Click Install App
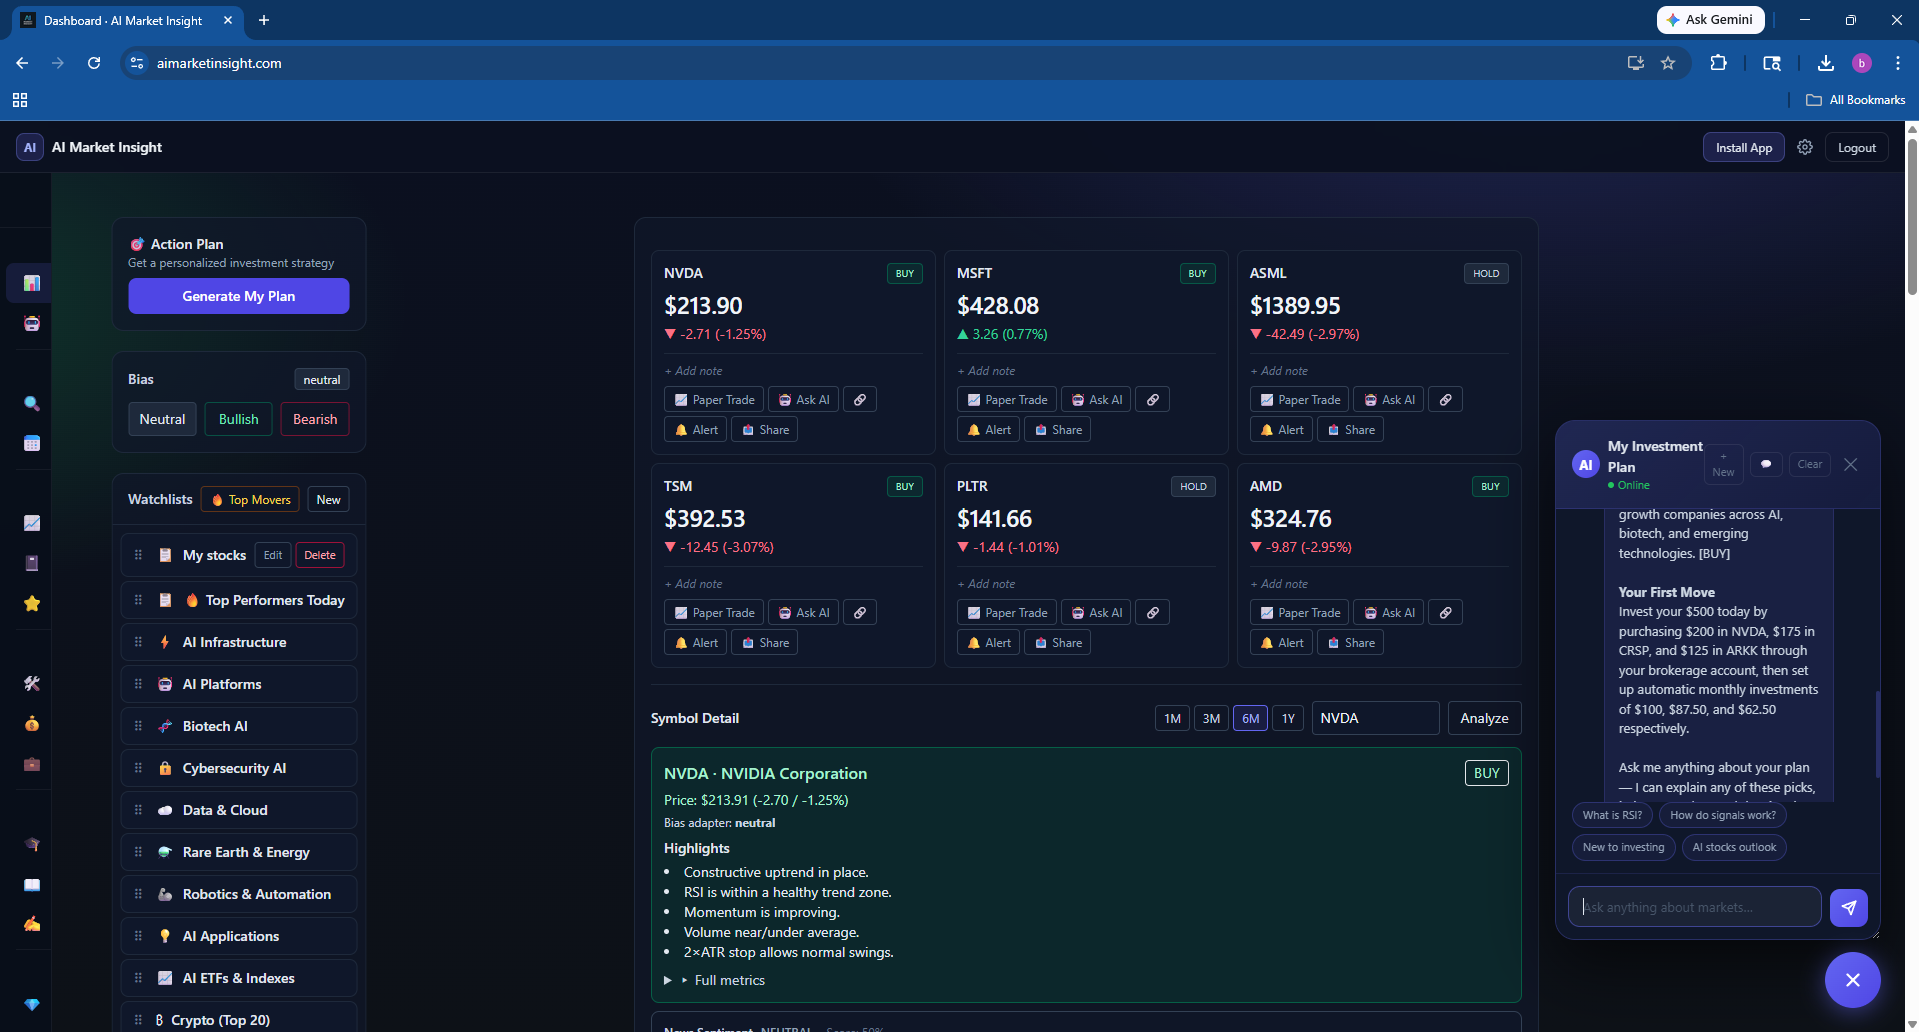Image resolution: width=1919 pixels, height=1032 pixels. pos(1743,147)
